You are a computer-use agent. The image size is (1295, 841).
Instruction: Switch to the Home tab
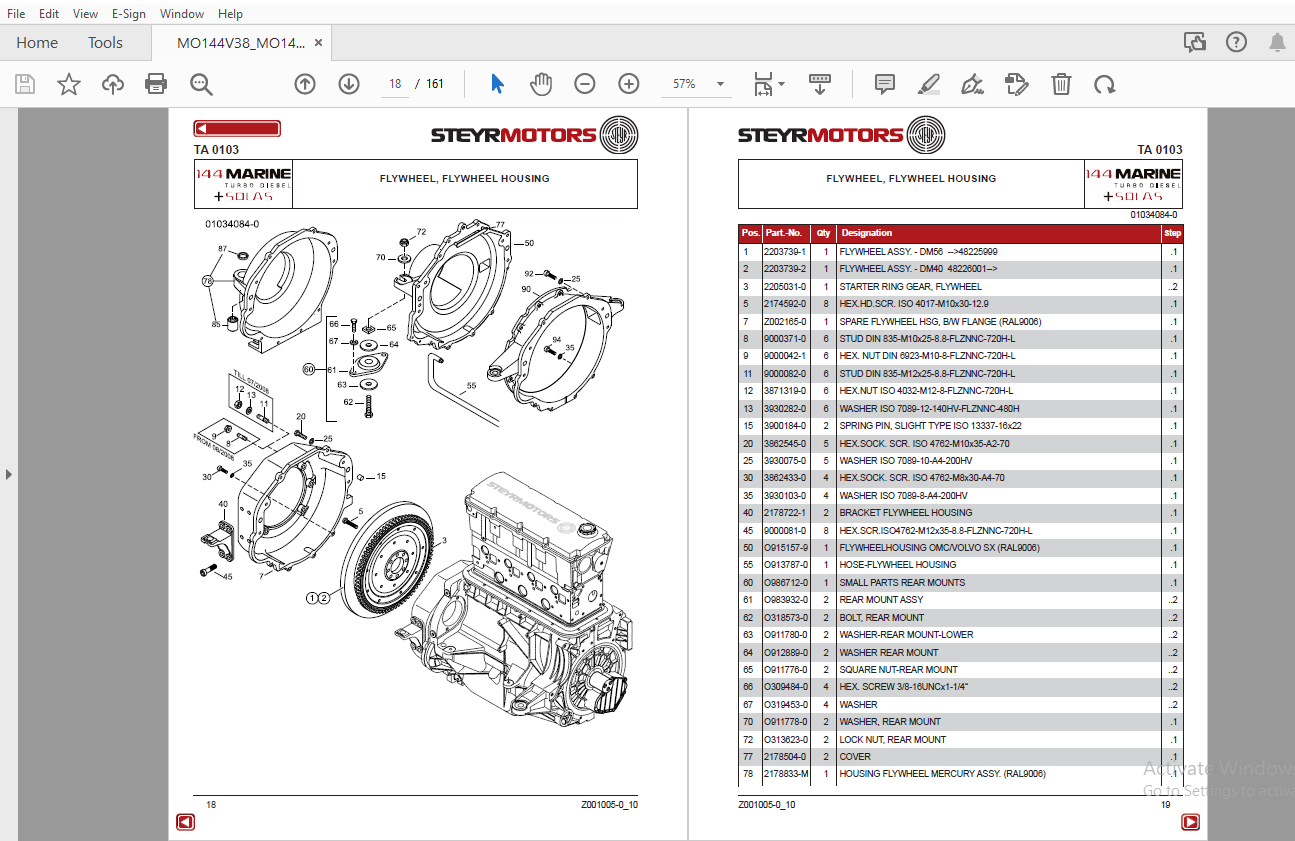37,42
